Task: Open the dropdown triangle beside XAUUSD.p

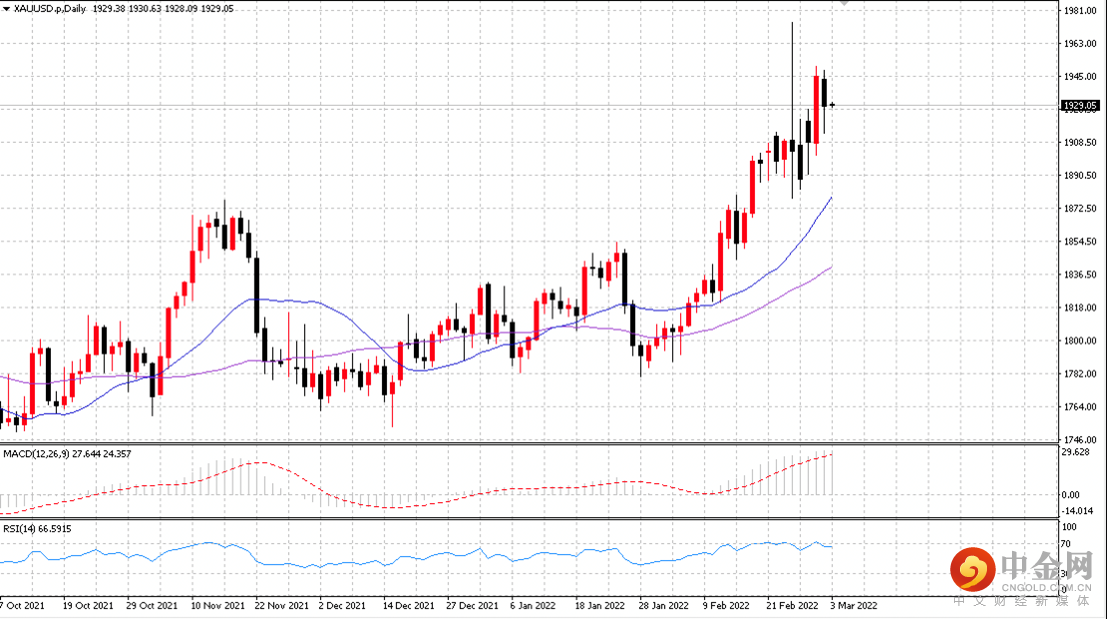Action: tap(6, 9)
